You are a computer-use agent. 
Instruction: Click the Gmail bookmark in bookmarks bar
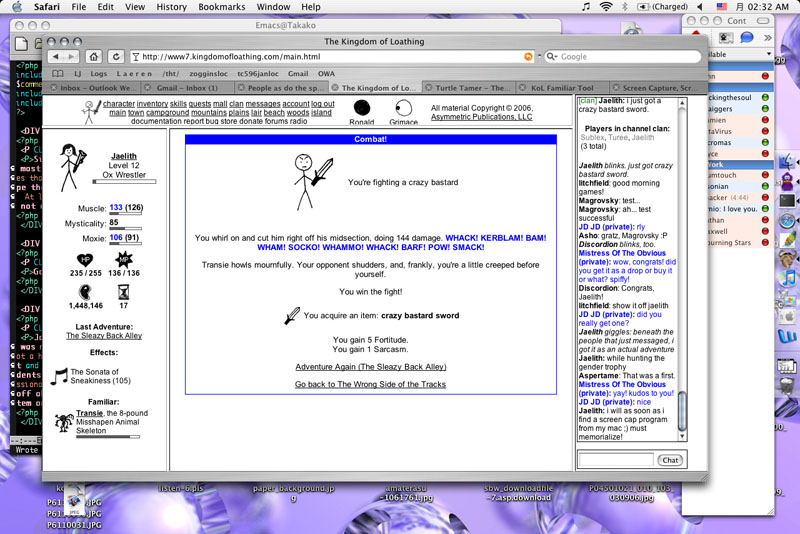point(298,73)
